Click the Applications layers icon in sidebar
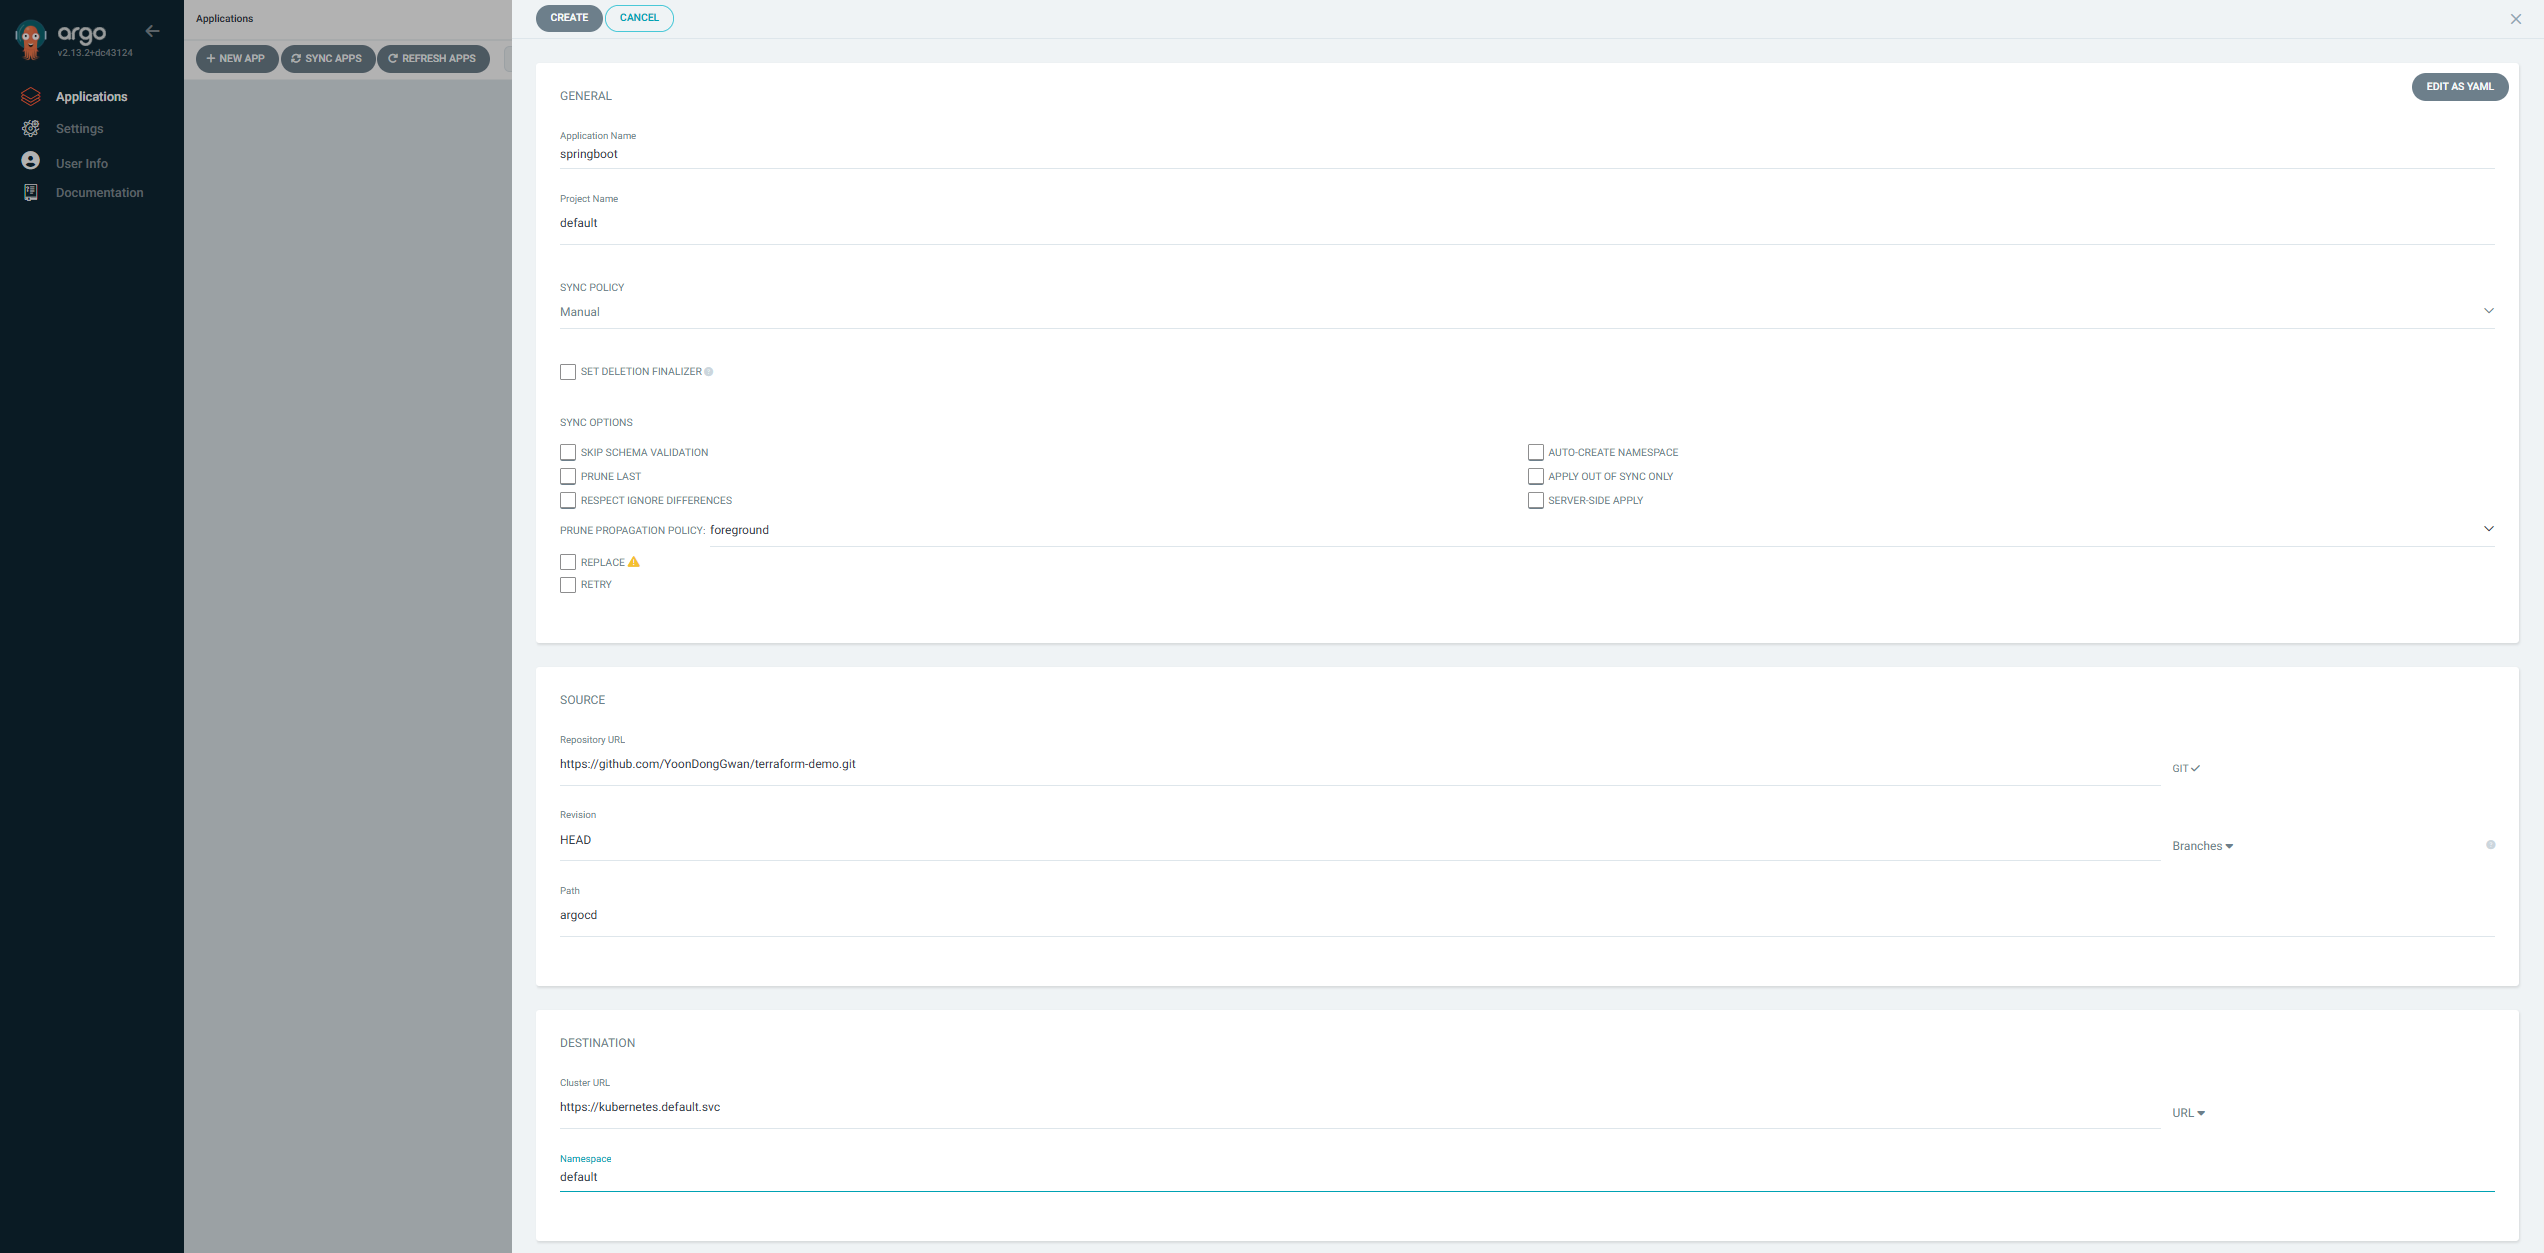2544x1253 pixels. [x=31, y=96]
